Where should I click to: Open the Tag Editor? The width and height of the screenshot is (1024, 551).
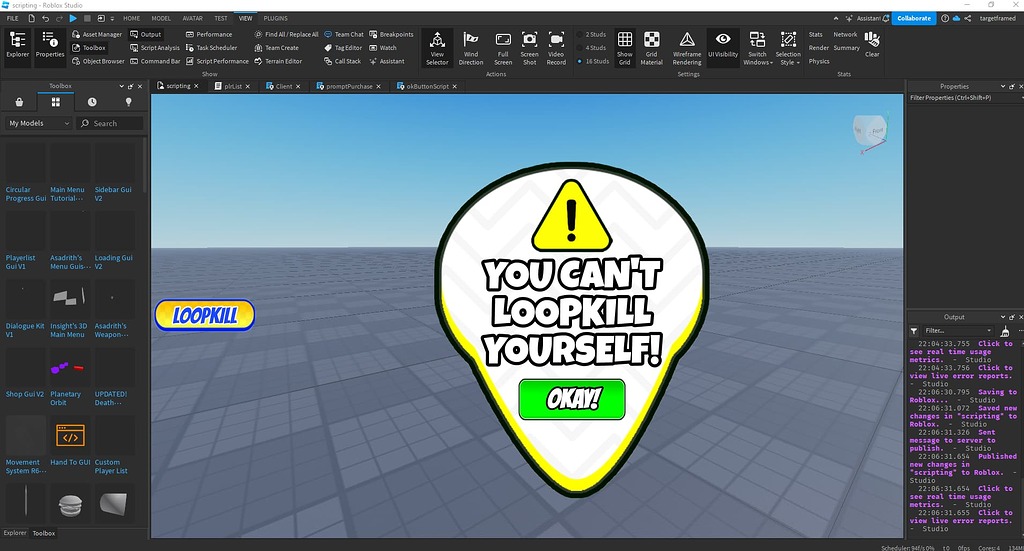tap(343, 48)
